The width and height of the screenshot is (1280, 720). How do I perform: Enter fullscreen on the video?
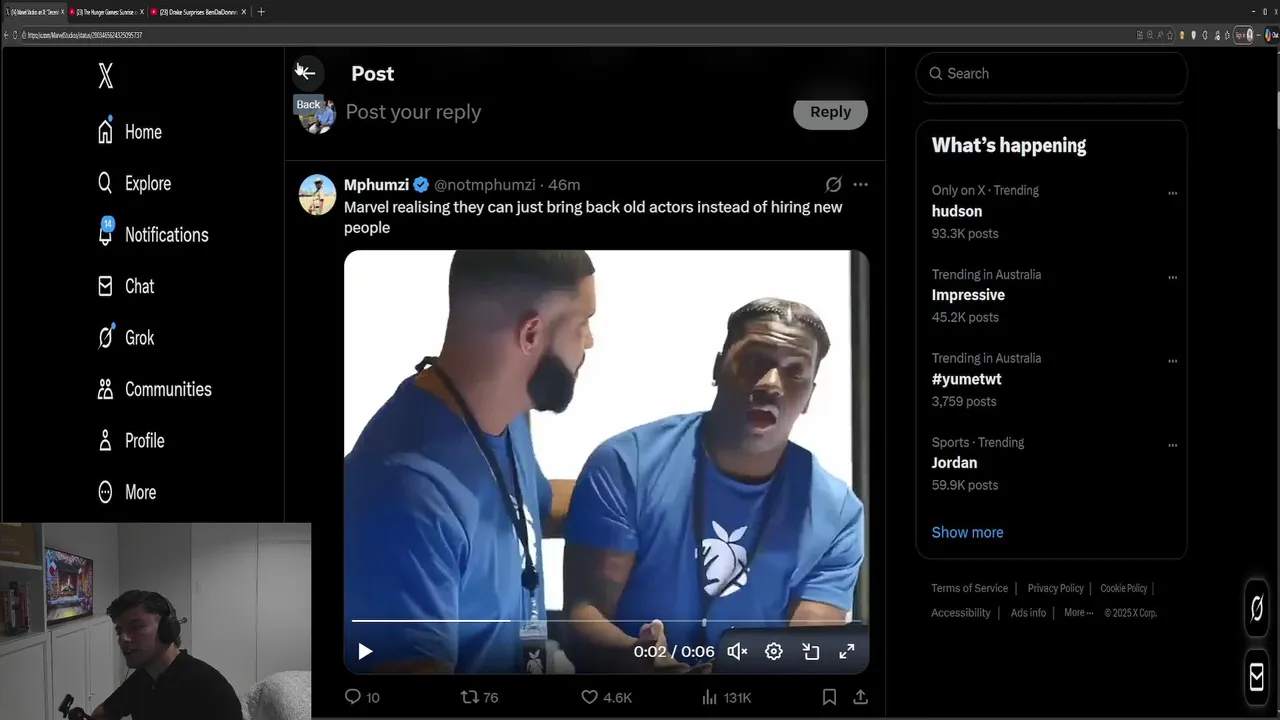click(847, 652)
